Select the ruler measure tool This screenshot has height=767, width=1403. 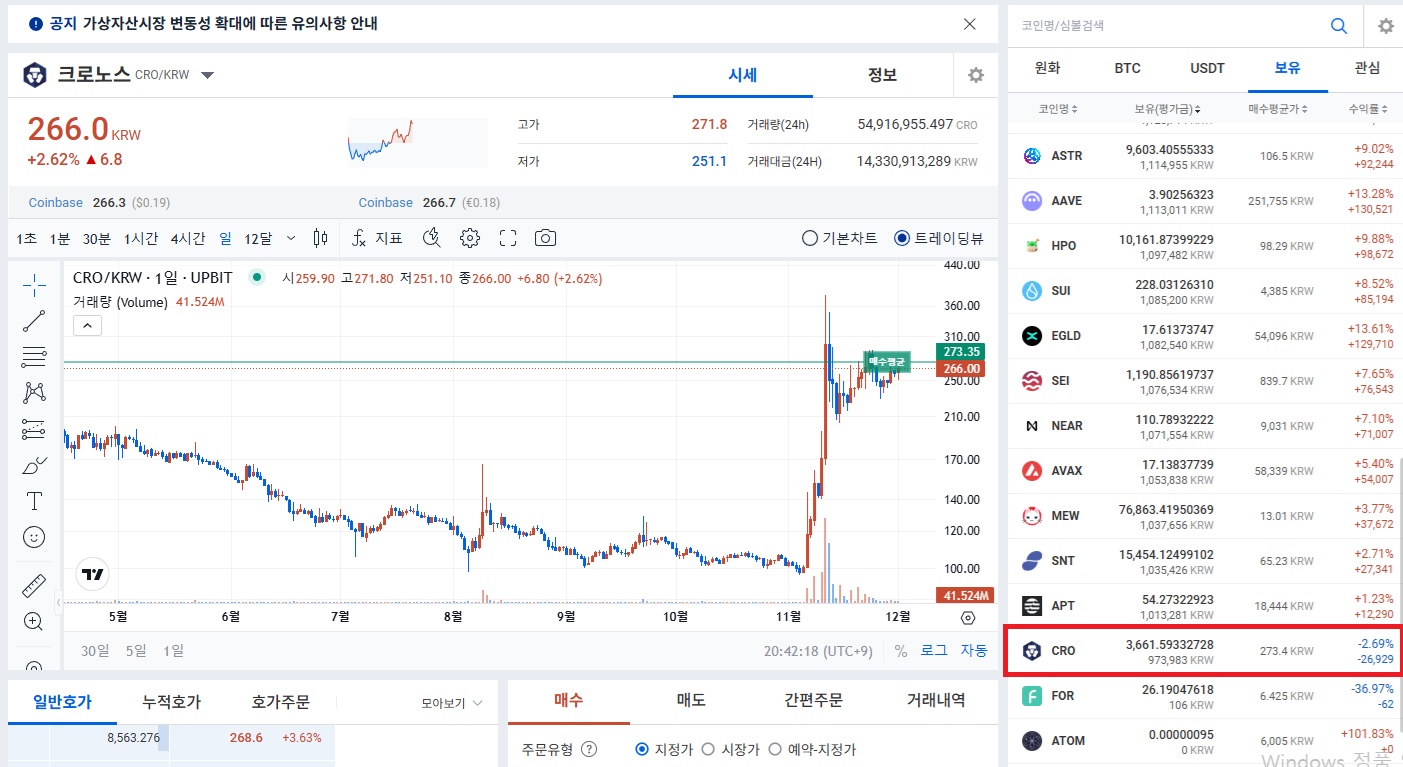click(x=34, y=585)
